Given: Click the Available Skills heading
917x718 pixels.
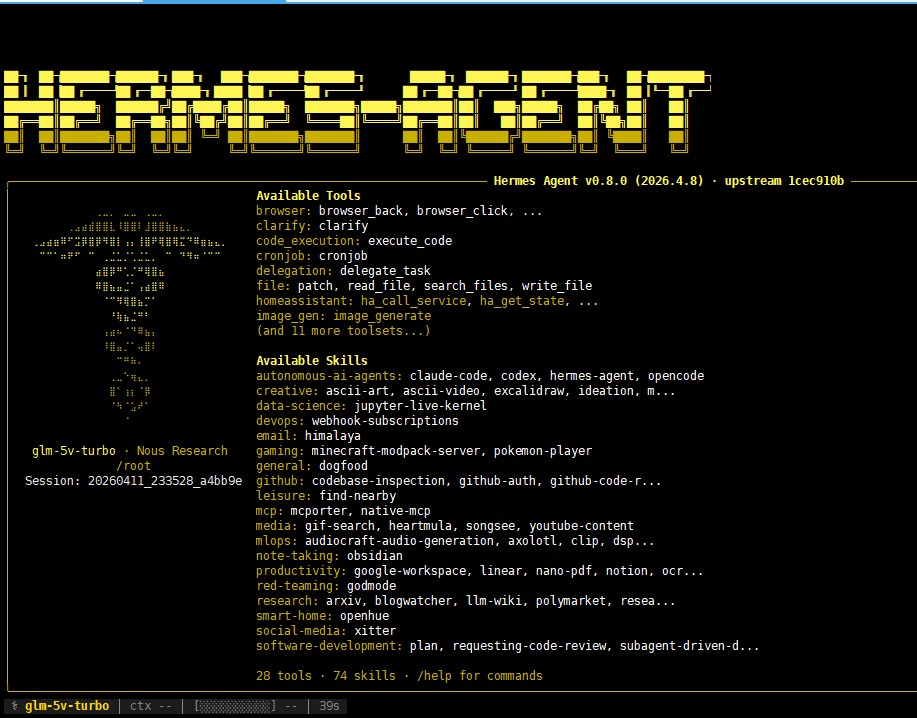Looking at the screenshot, I should [312, 360].
